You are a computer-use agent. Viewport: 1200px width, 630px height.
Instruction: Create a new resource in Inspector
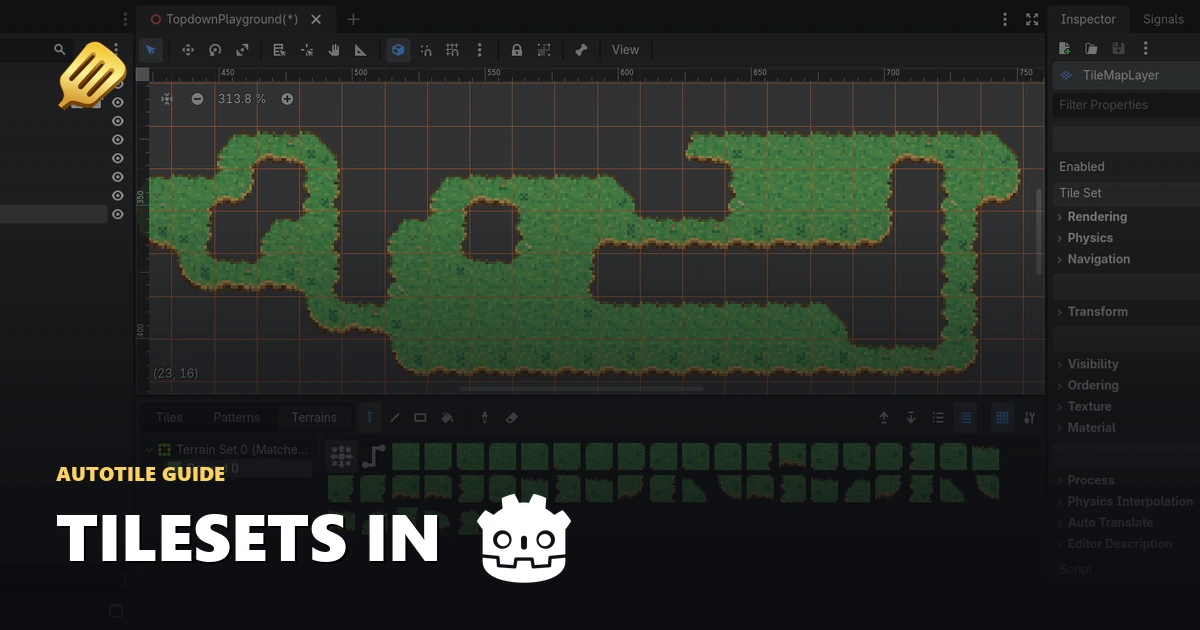coord(1064,48)
